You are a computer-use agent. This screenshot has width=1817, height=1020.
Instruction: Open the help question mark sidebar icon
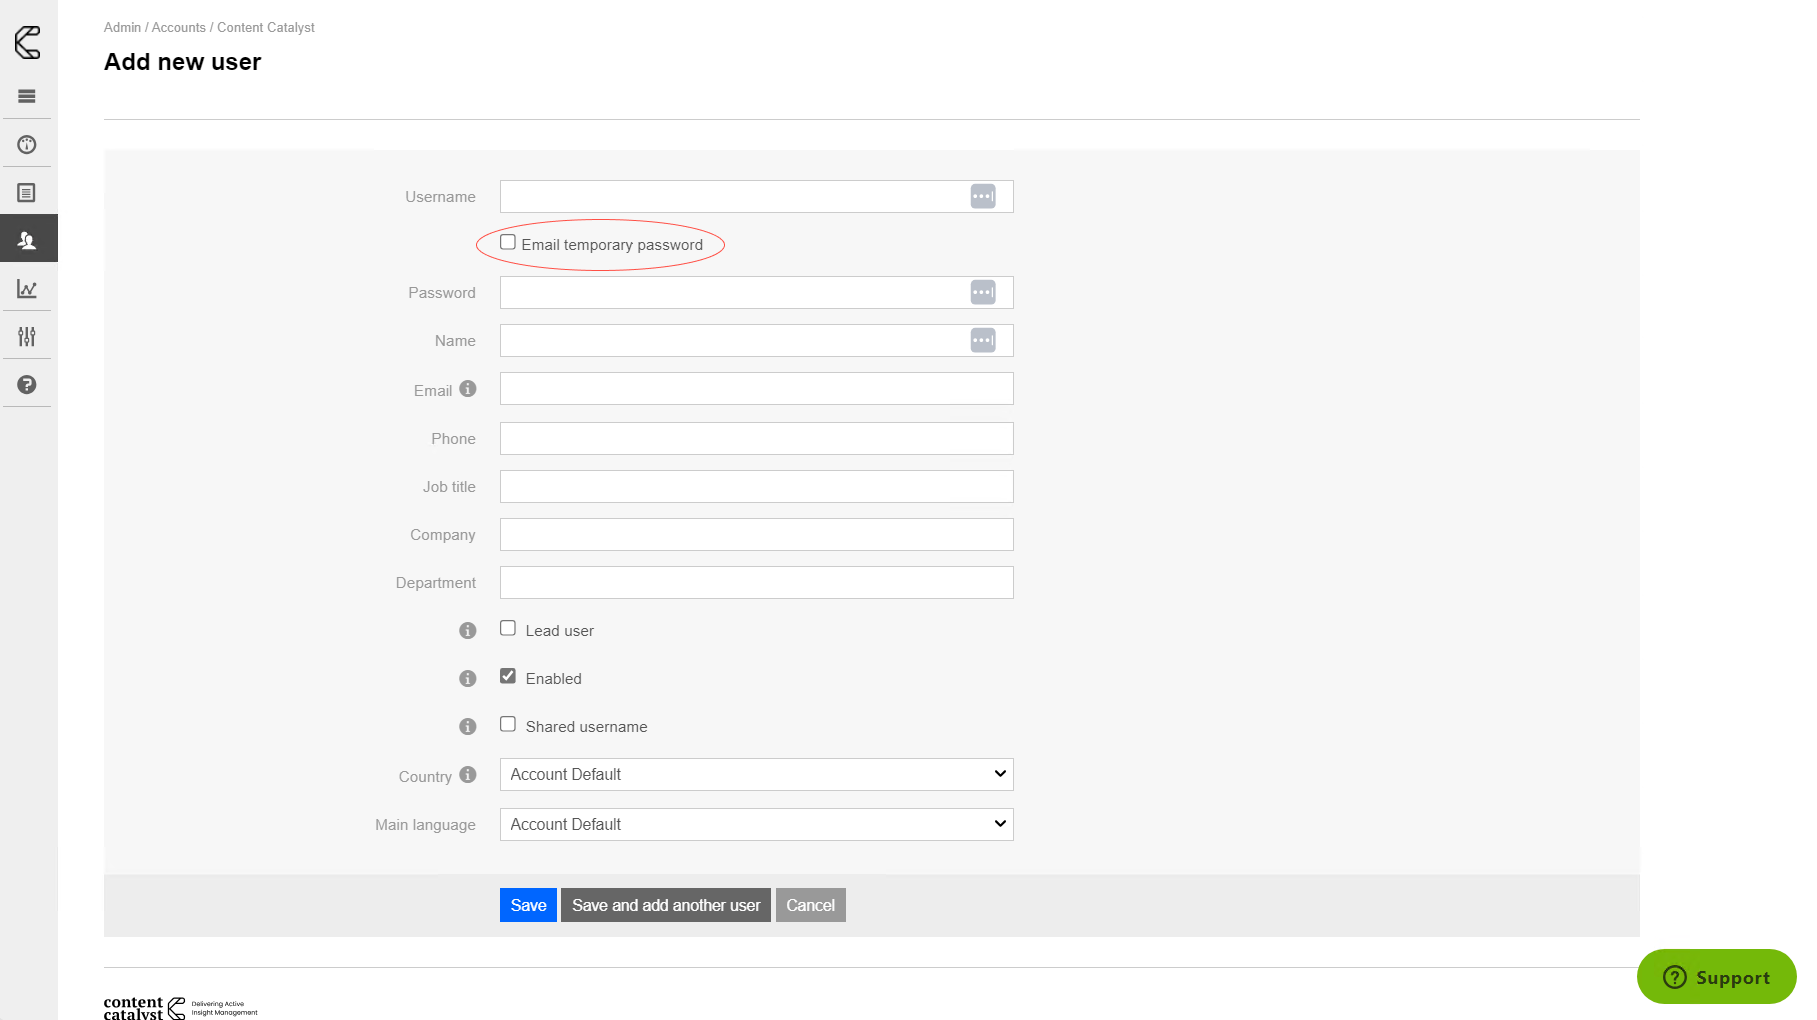coord(27,385)
